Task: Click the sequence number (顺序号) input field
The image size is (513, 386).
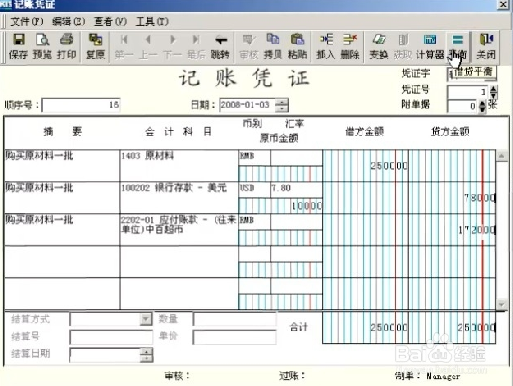Action: coord(81,105)
